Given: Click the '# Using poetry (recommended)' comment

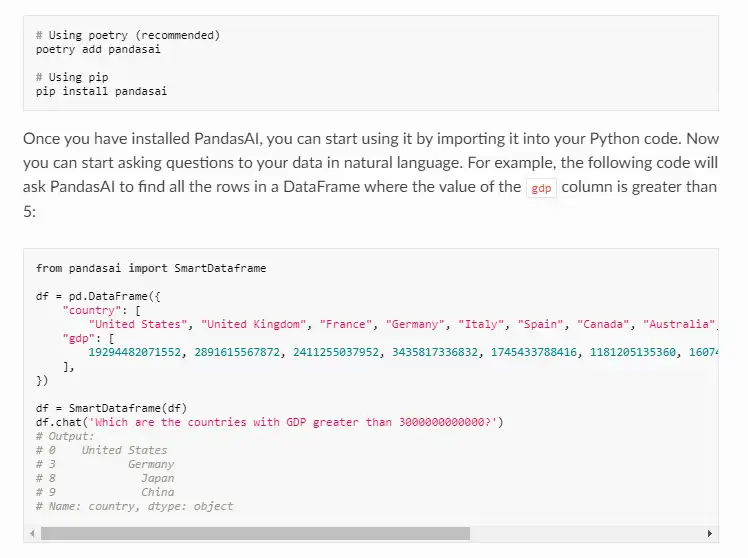Looking at the screenshot, I should 128,35.
